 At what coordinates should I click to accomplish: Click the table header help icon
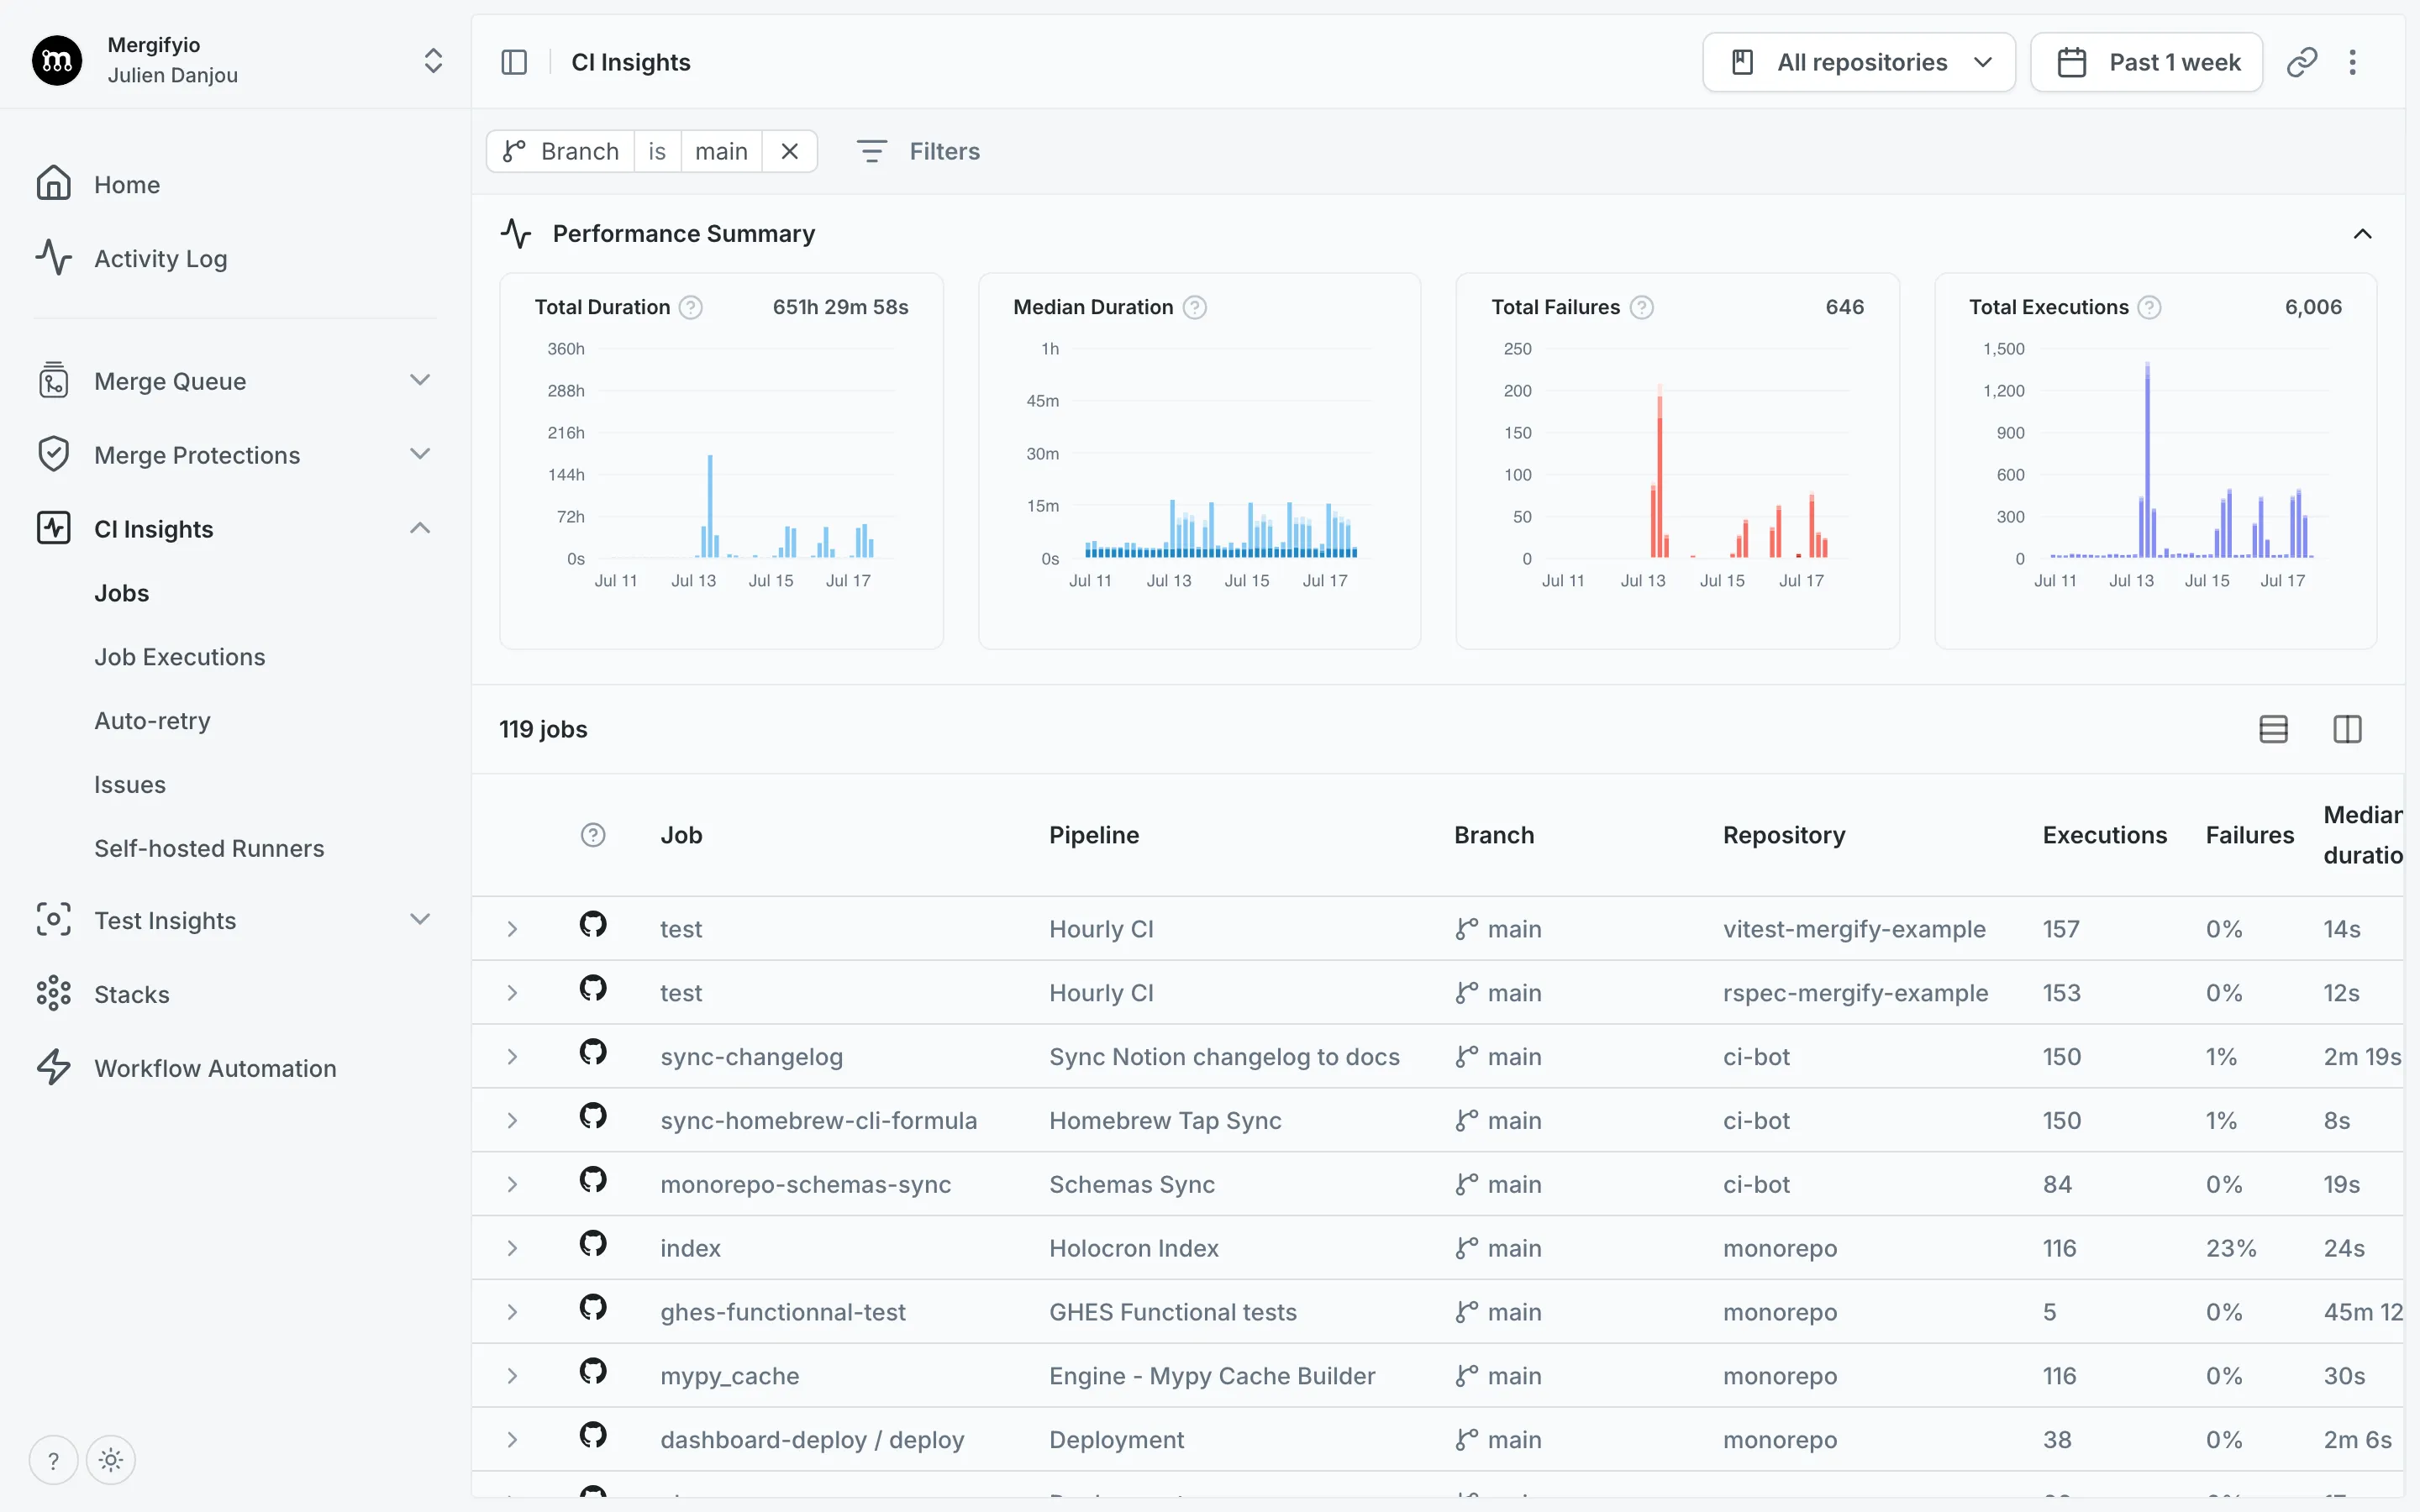pos(593,835)
